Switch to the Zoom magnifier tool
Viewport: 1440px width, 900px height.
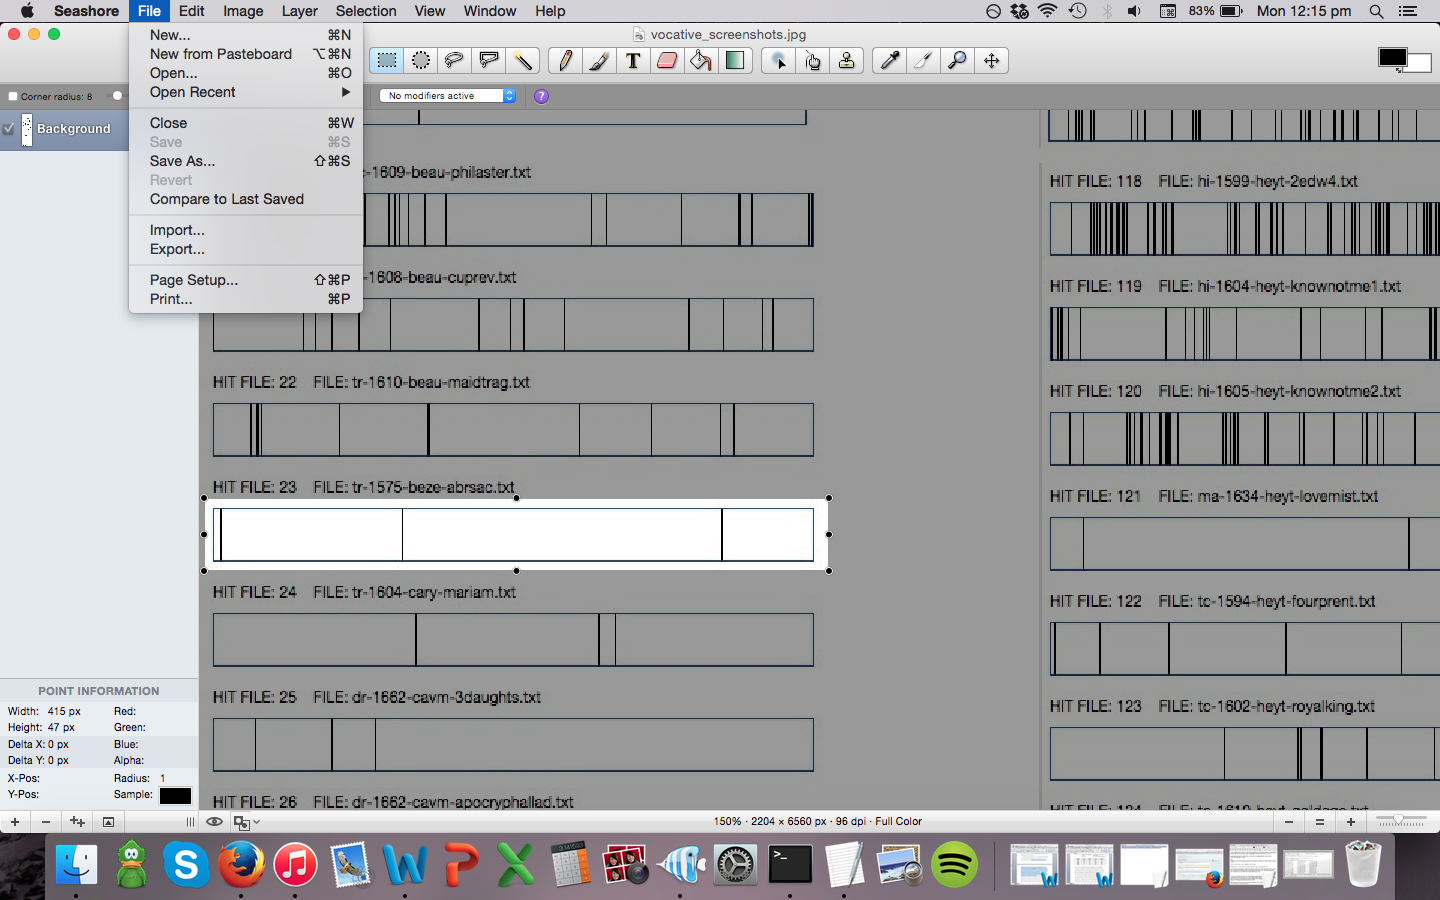pos(957,61)
